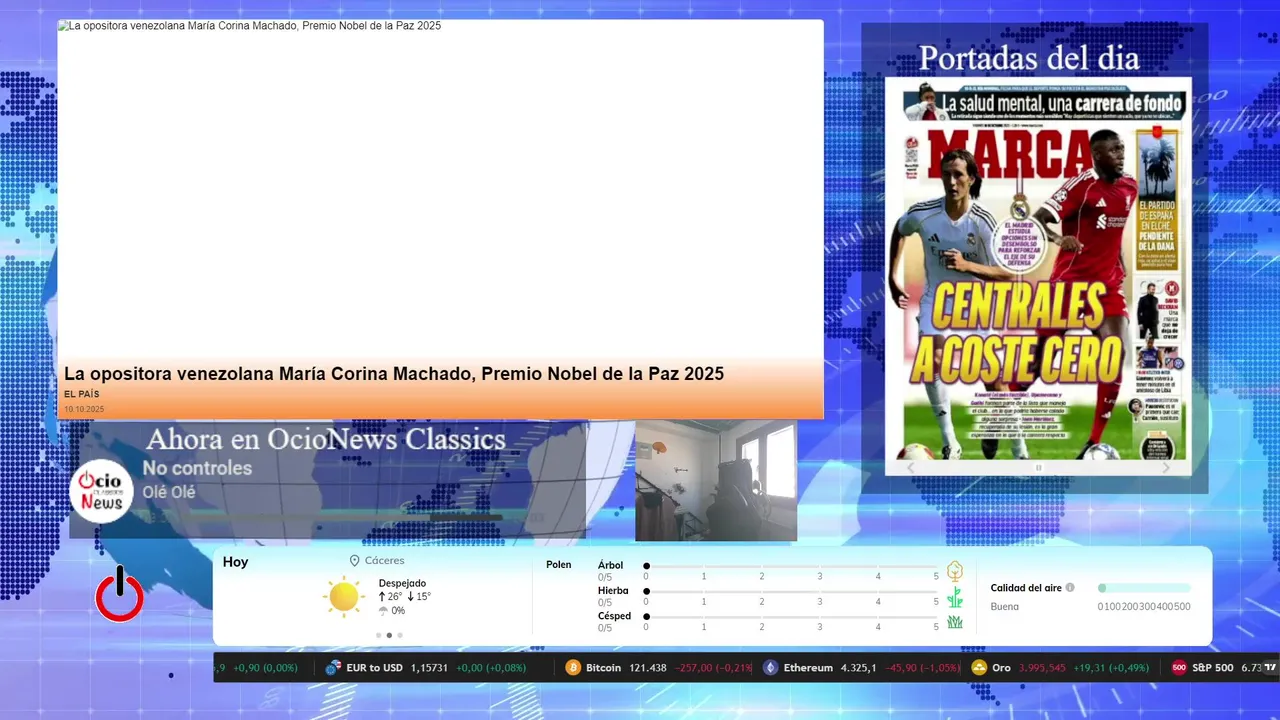Open the Calidad del aire info icon
This screenshot has height=720, width=1280.
pos(1070,588)
